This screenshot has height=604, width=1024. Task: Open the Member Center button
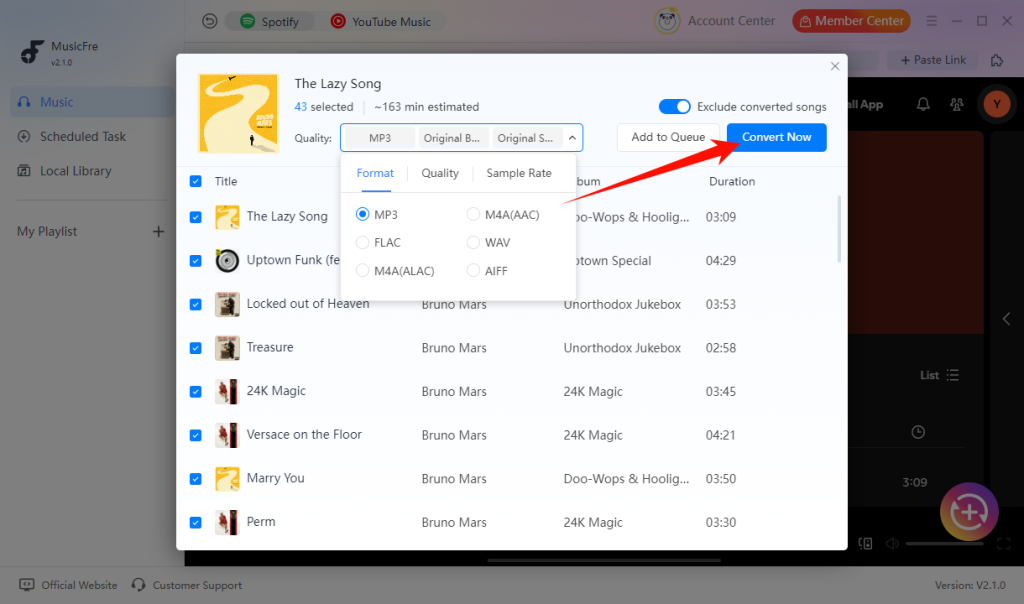tap(851, 21)
